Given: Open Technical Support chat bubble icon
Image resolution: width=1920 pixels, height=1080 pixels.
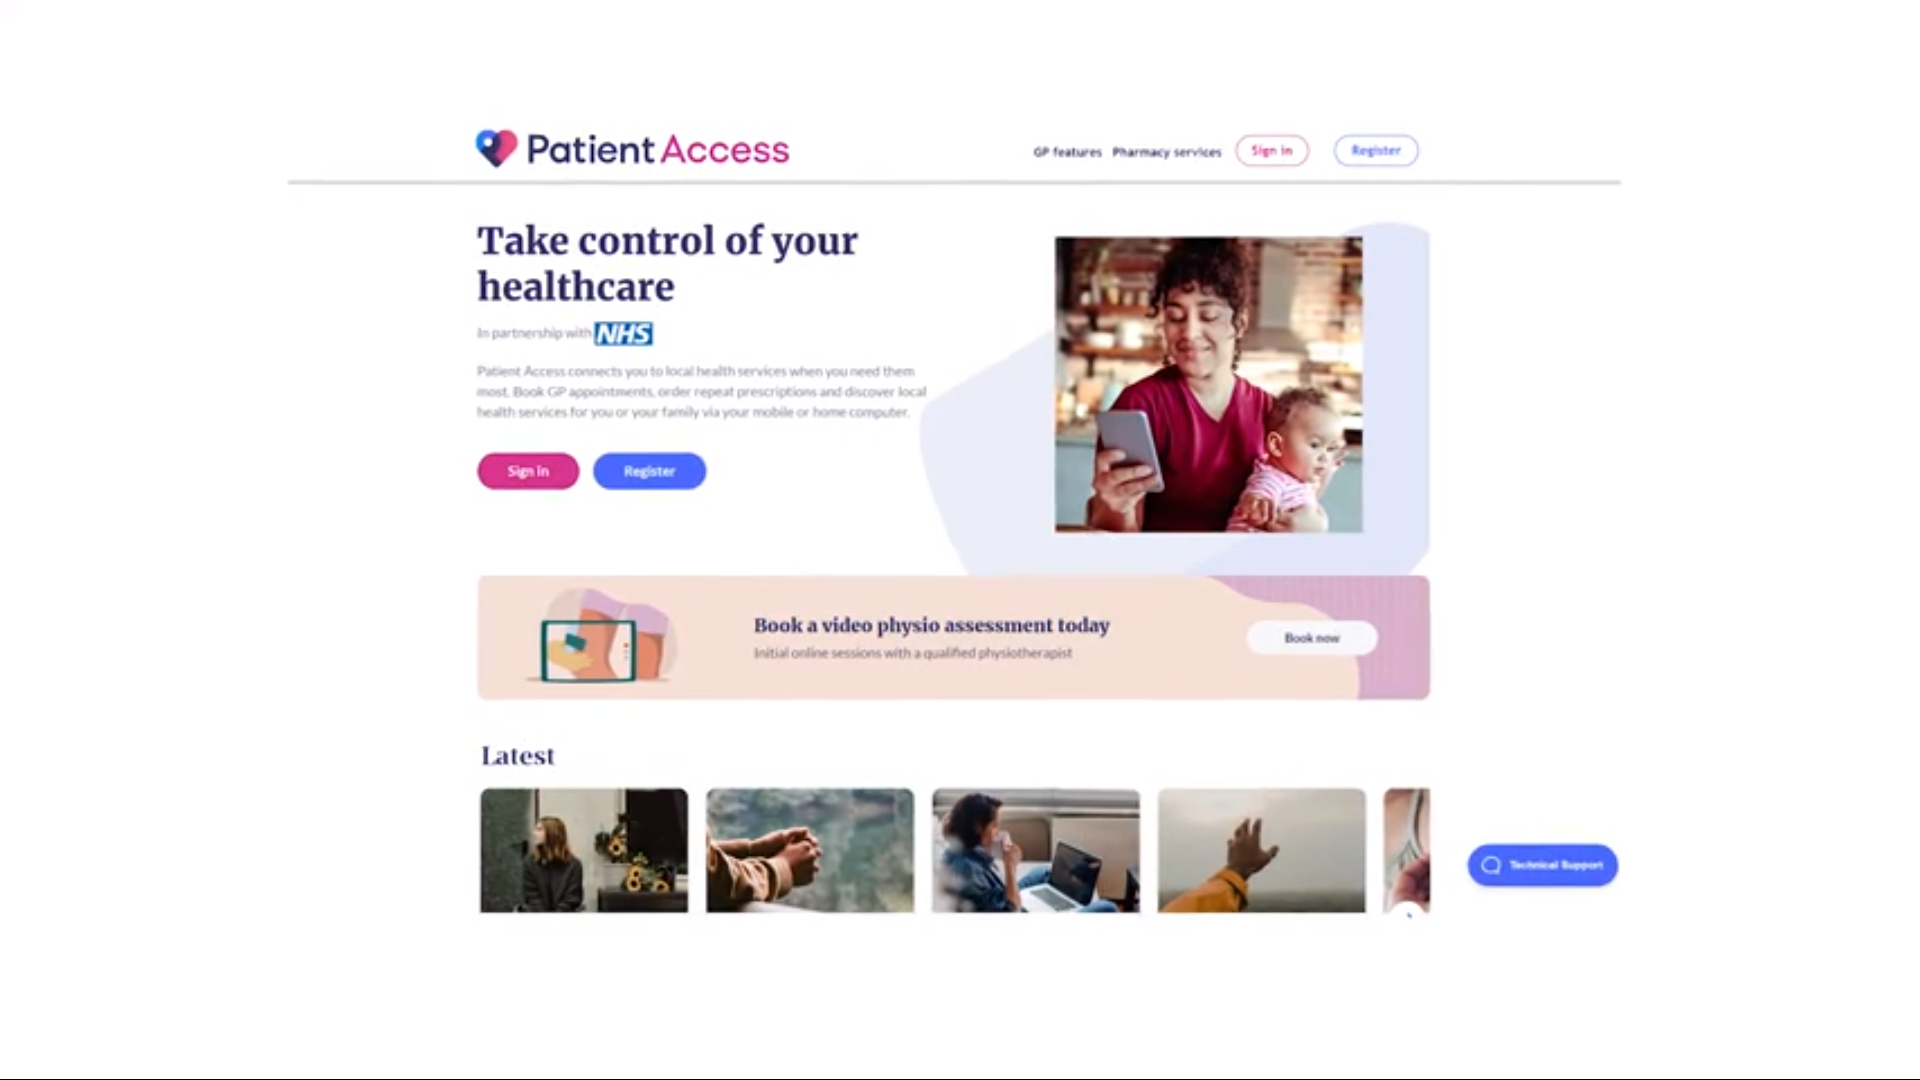Looking at the screenshot, I should point(1491,865).
